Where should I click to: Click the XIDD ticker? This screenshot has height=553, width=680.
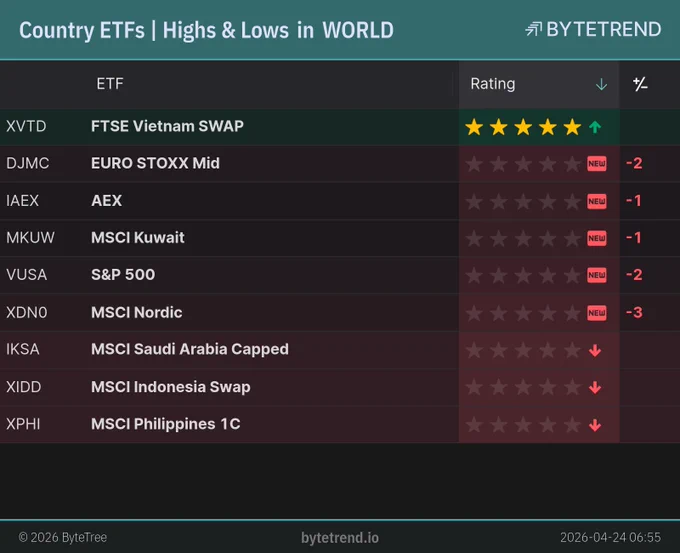coord(23,387)
